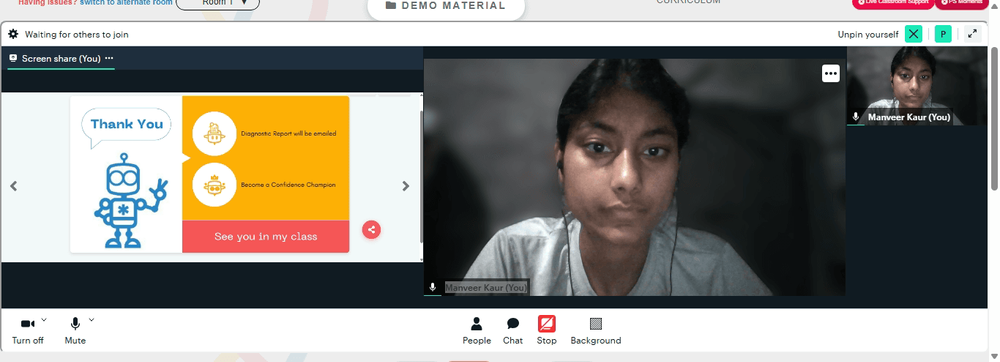1000x362 pixels.
Task: Open the settings gear icon
Action: click(13, 34)
